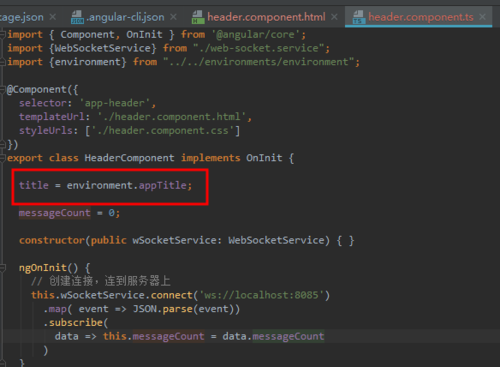Click the HTML file icon on header.component.html tab
500x367 pixels.
click(x=198, y=17)
